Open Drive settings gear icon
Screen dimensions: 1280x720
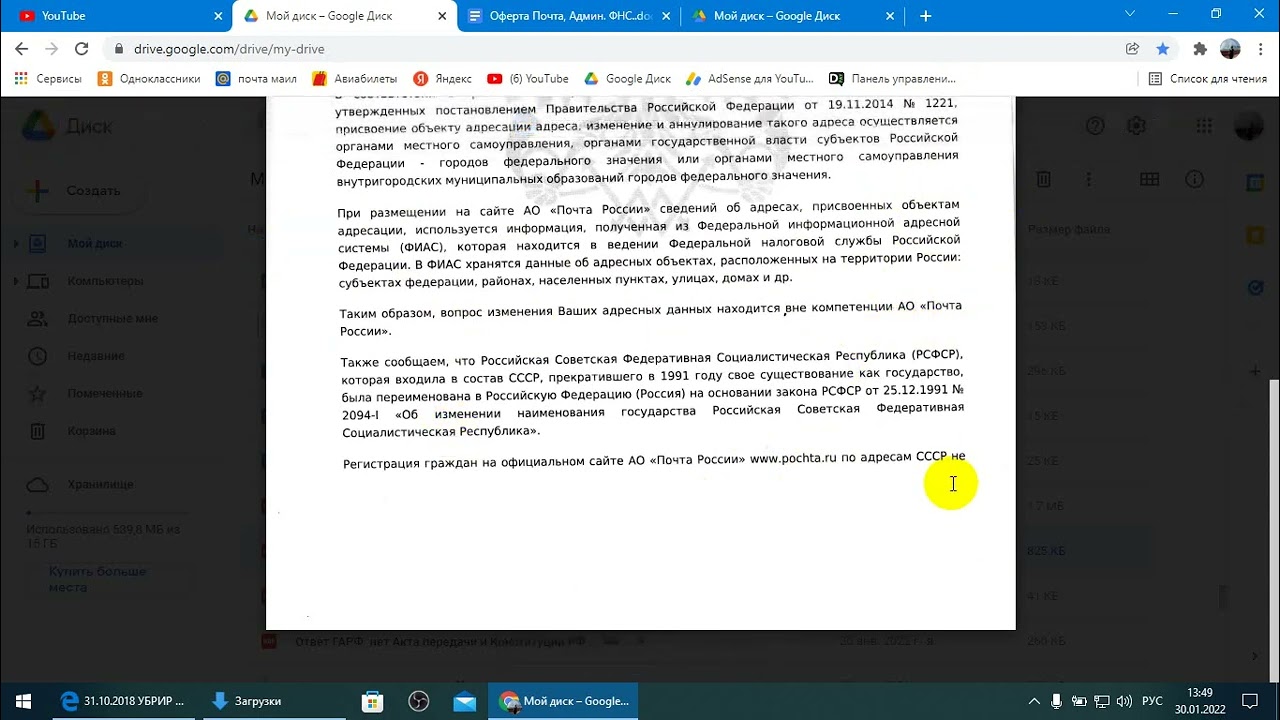point(1136,126)
